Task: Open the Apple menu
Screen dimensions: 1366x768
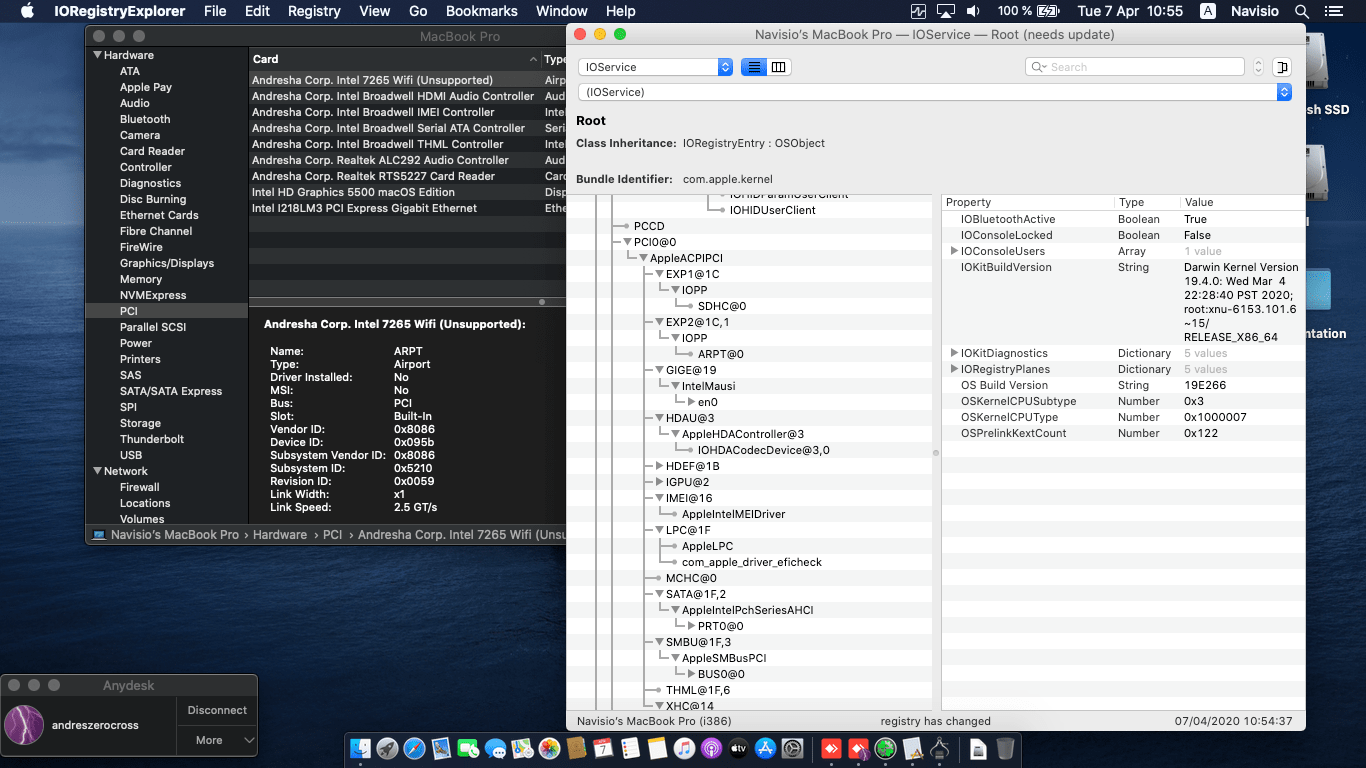Action: (x=27, y=11)
